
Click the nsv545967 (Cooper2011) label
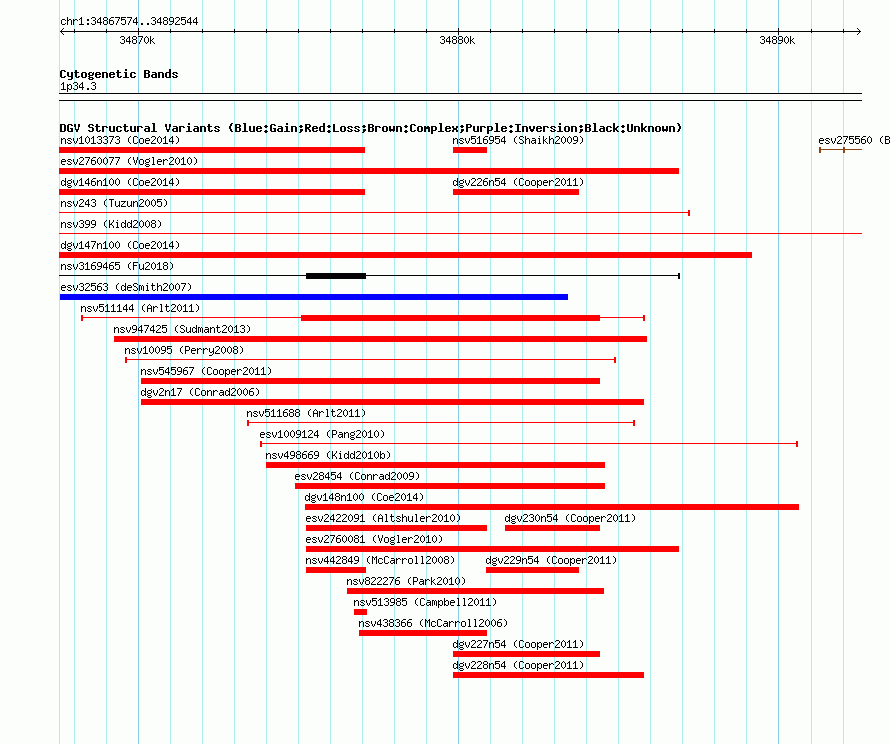[x=206, y=371]
